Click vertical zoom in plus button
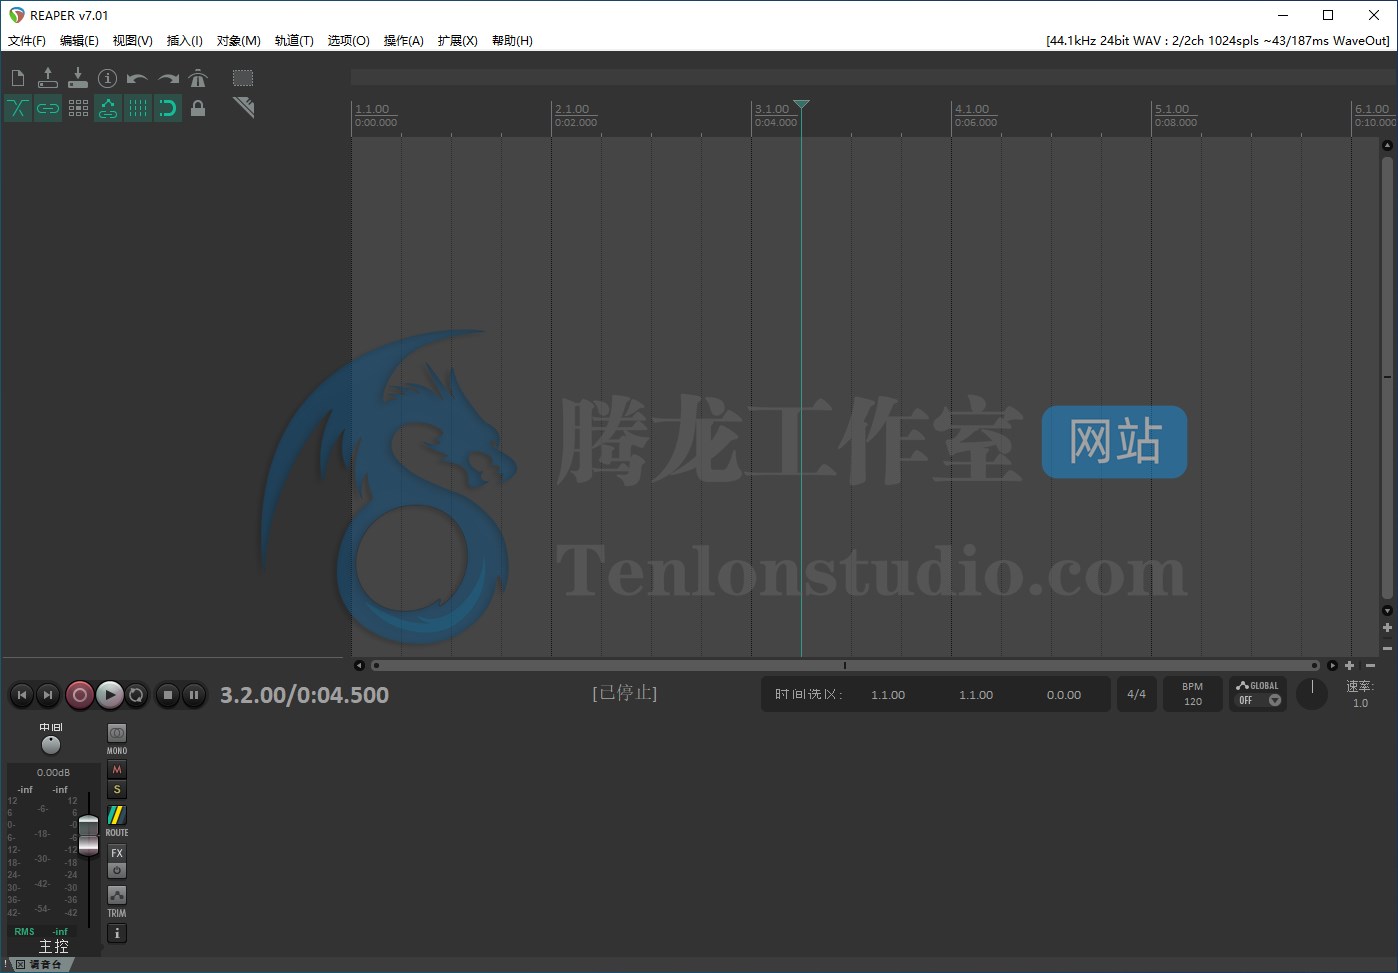Screen dimensions: 1398x973 [1387, 628]
